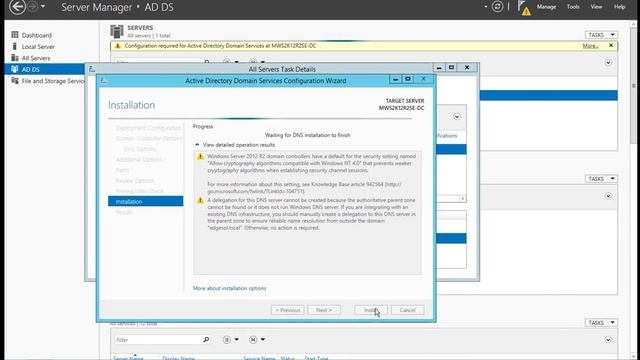Click the Next button in wizard
Viewport: 640px width, 360px height.
tap(324, 310)
